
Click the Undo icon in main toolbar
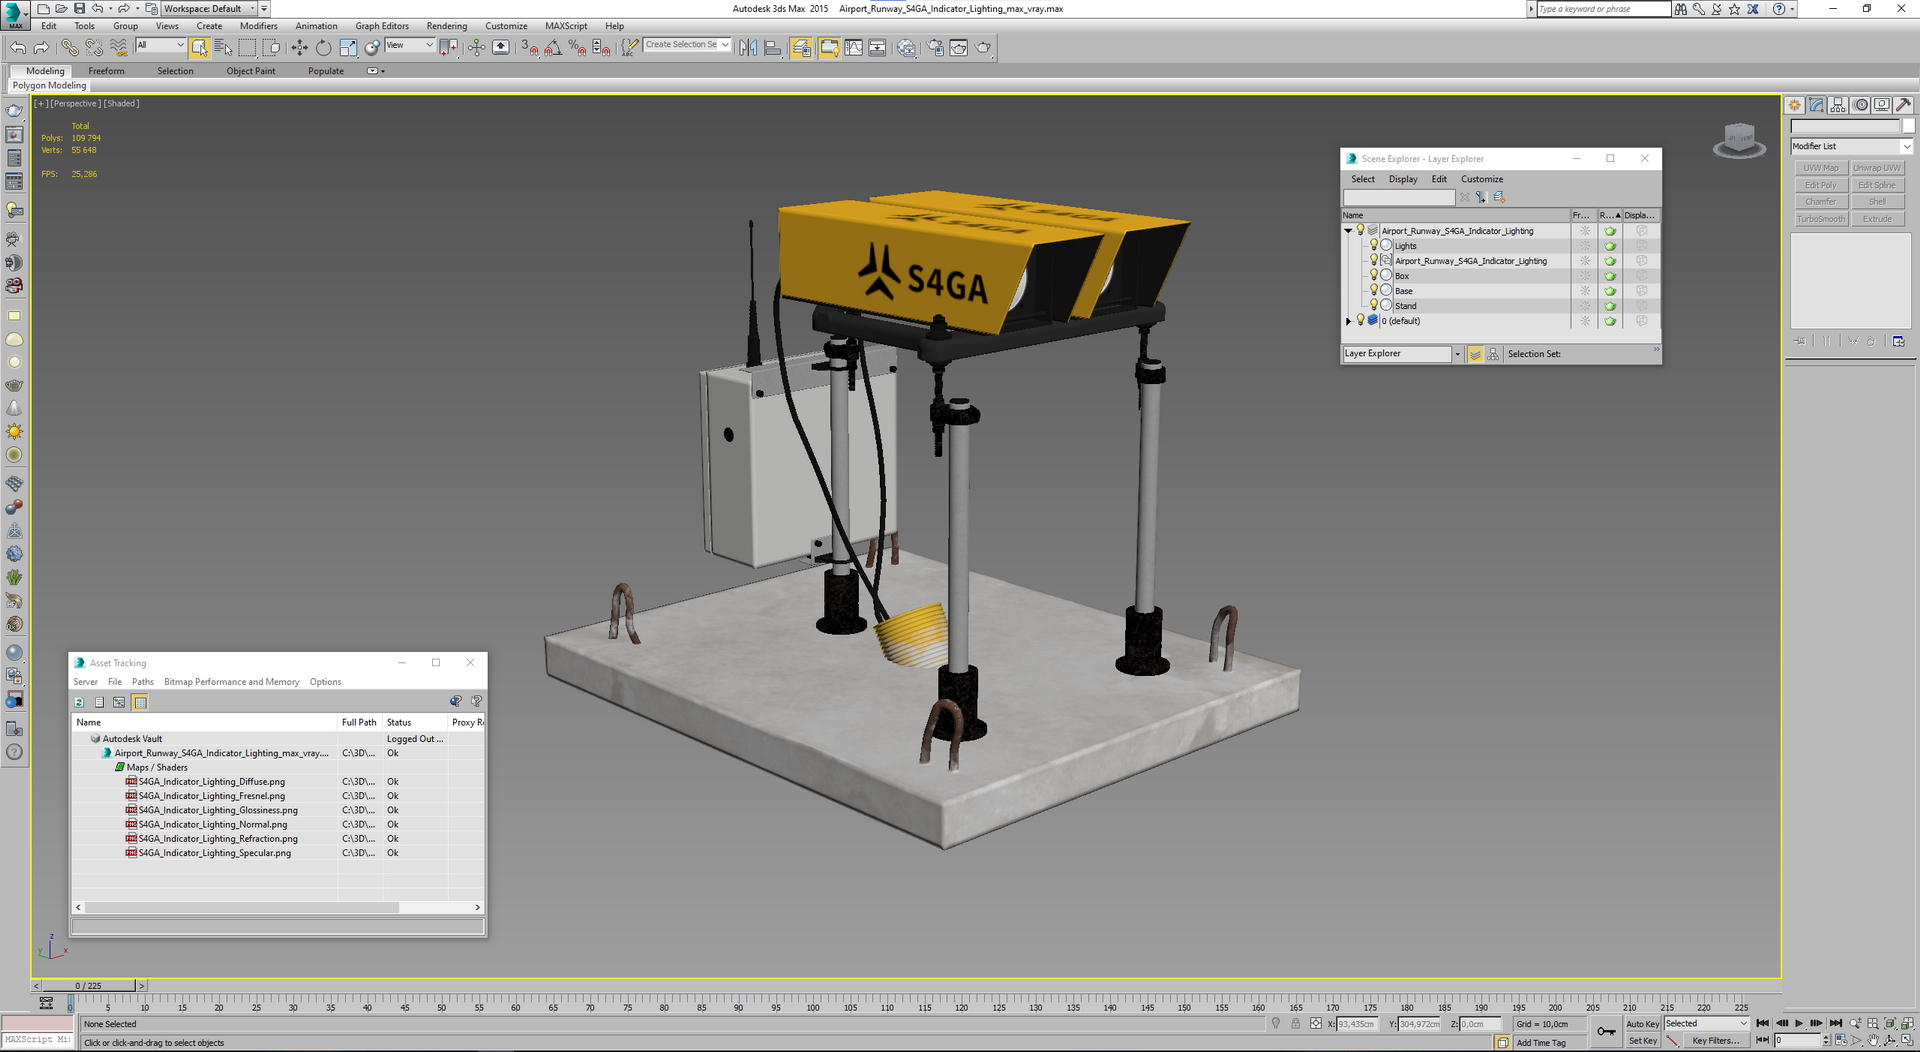coord(18,48)
